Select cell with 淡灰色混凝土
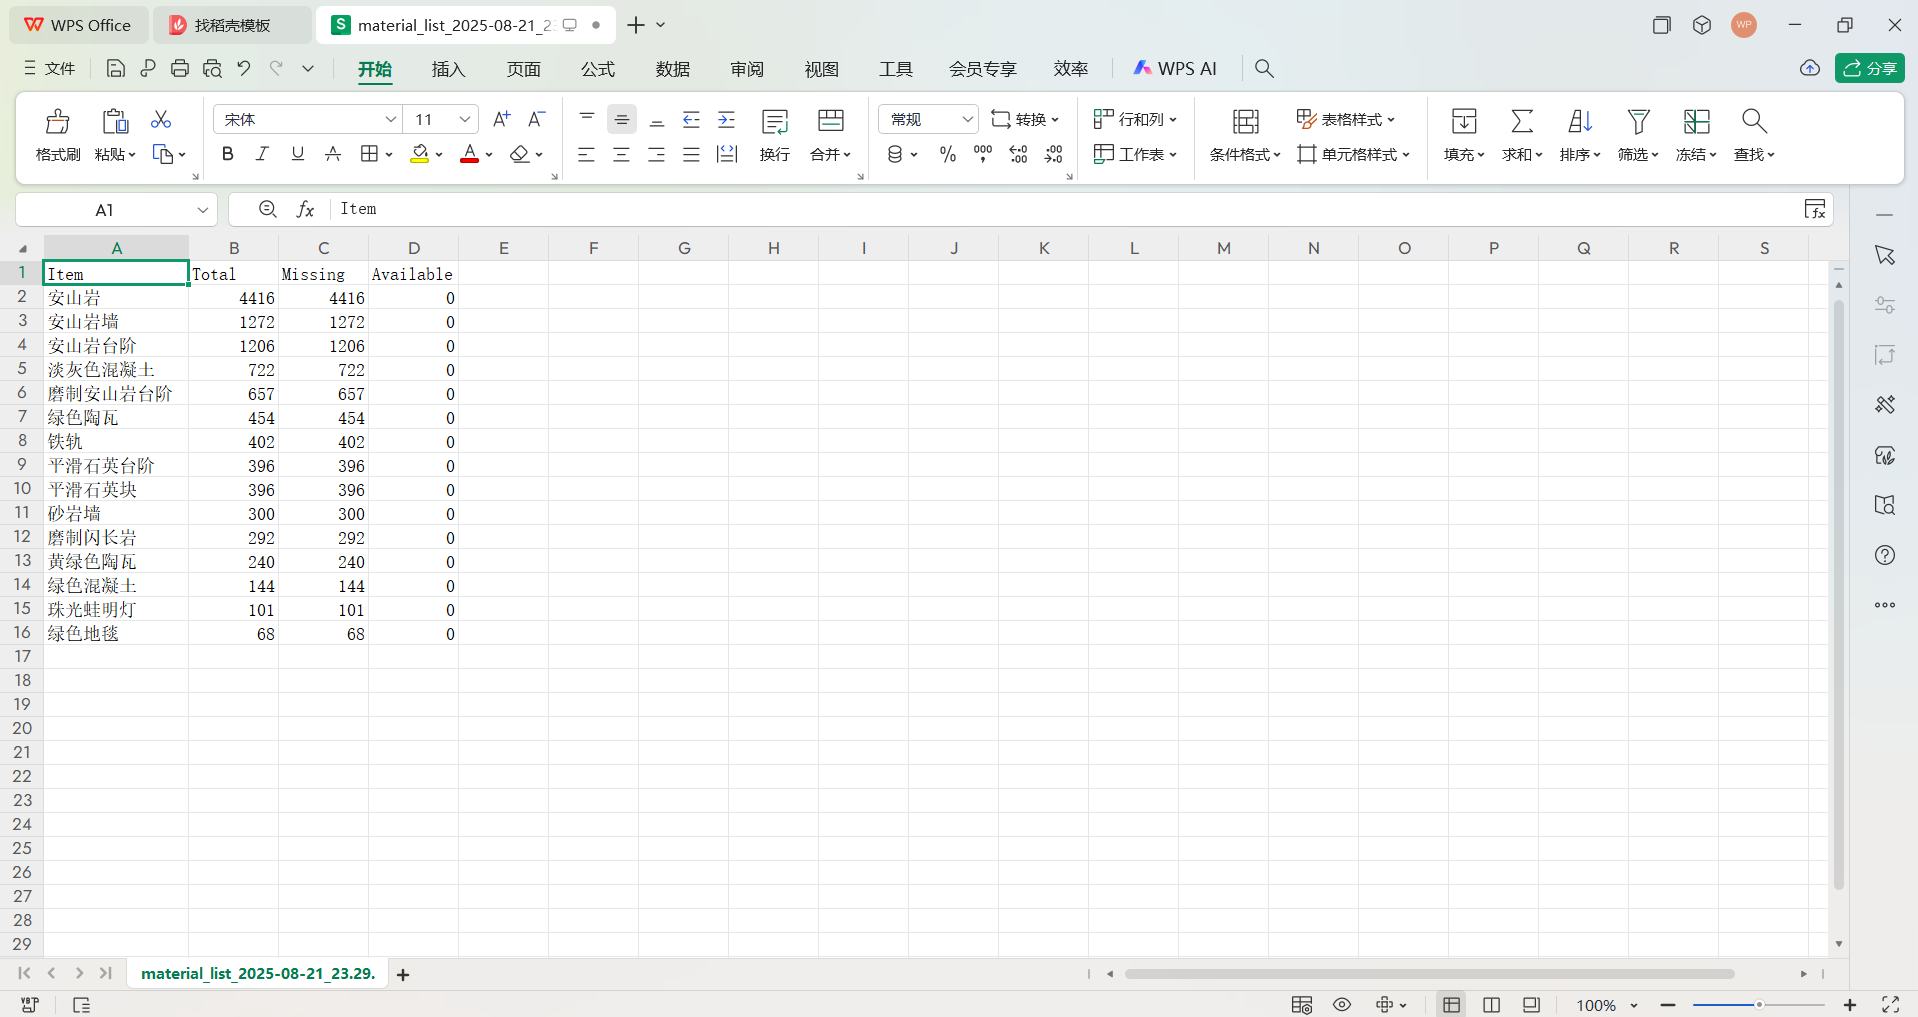1918x1017 pixels. coord(116,370)
